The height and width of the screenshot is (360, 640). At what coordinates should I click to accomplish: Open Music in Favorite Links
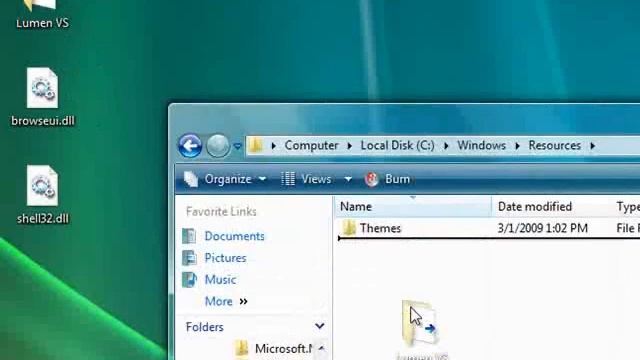(220, 280)
